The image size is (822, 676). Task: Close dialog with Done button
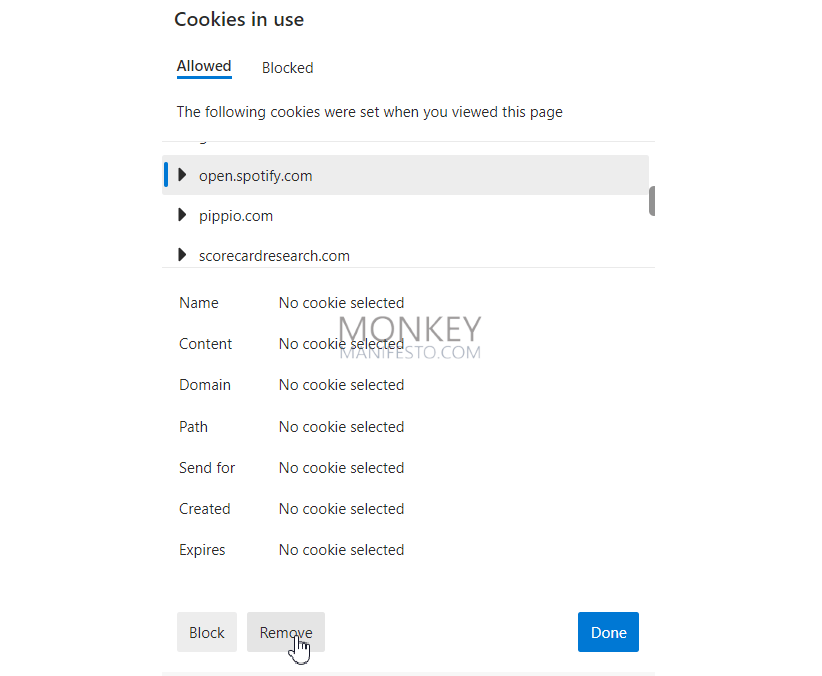608,632
